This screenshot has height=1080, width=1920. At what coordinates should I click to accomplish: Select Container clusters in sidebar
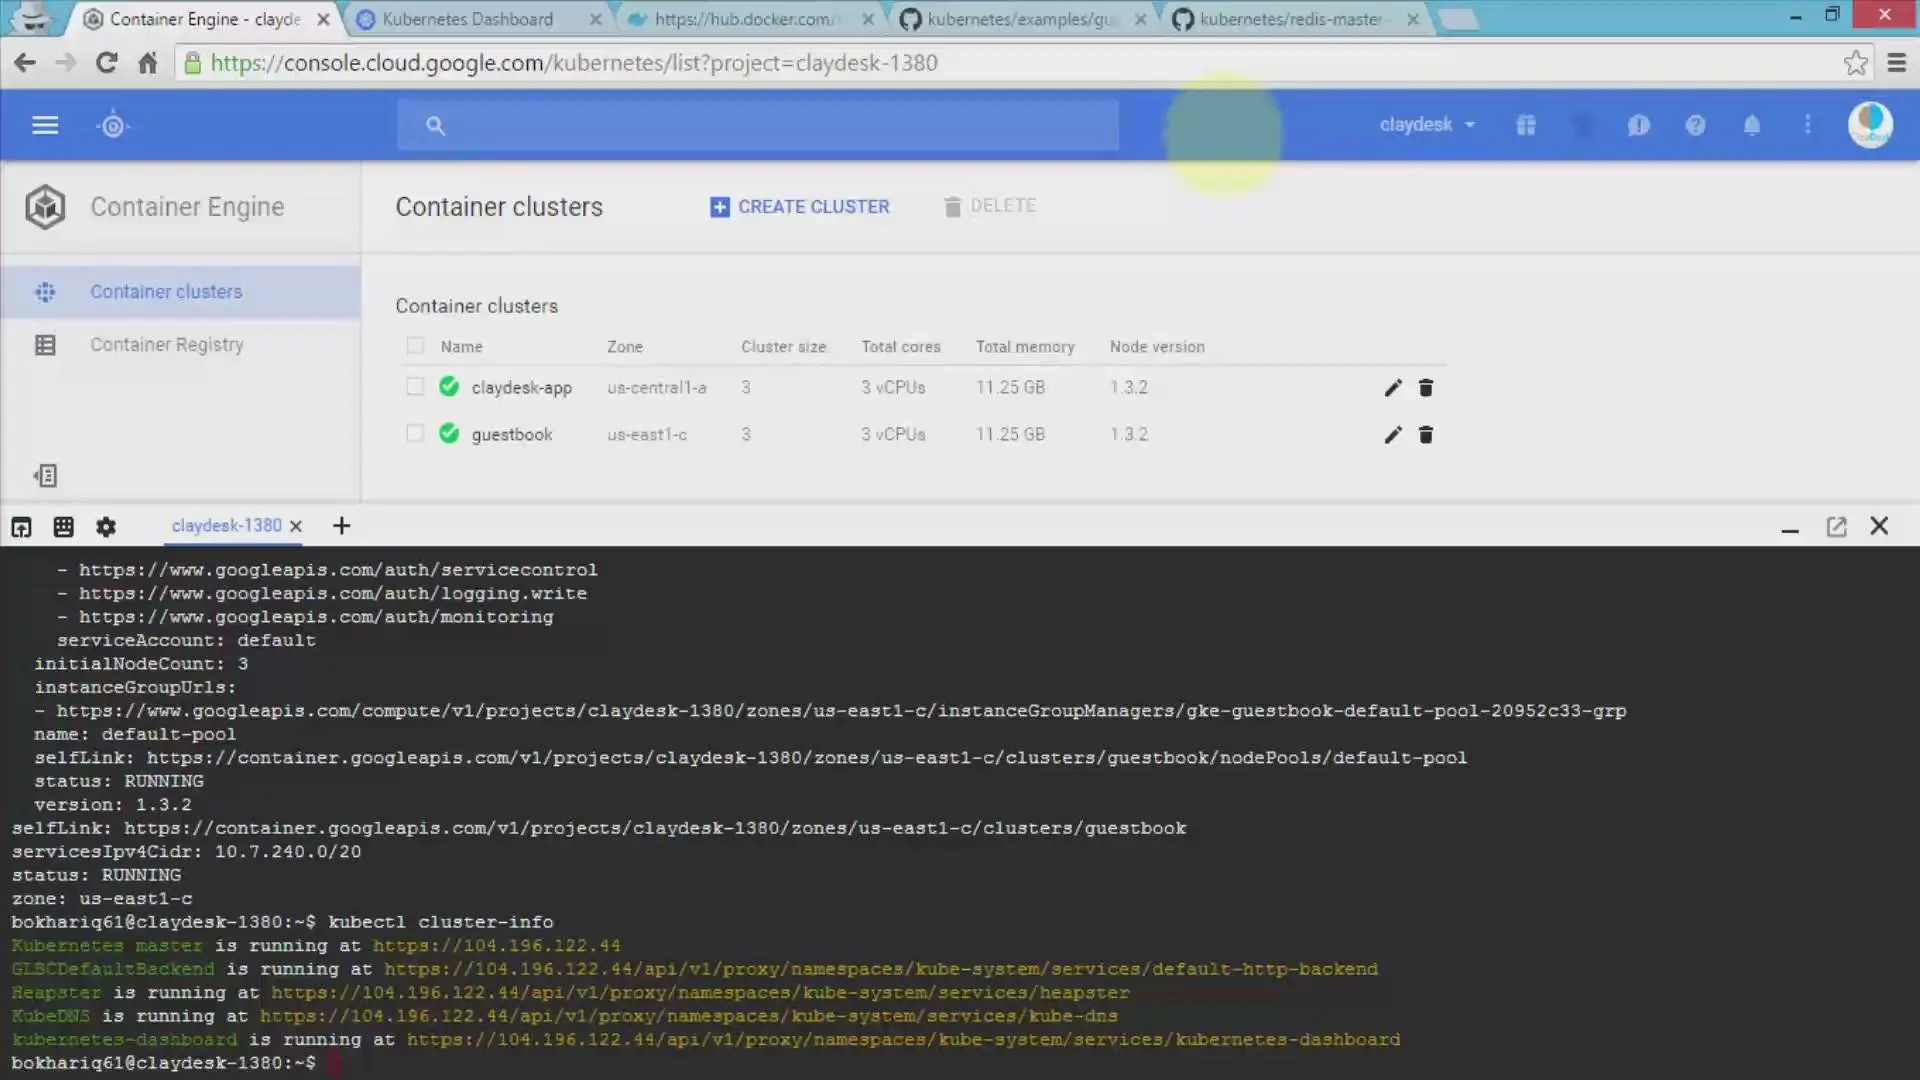(180, 292)
